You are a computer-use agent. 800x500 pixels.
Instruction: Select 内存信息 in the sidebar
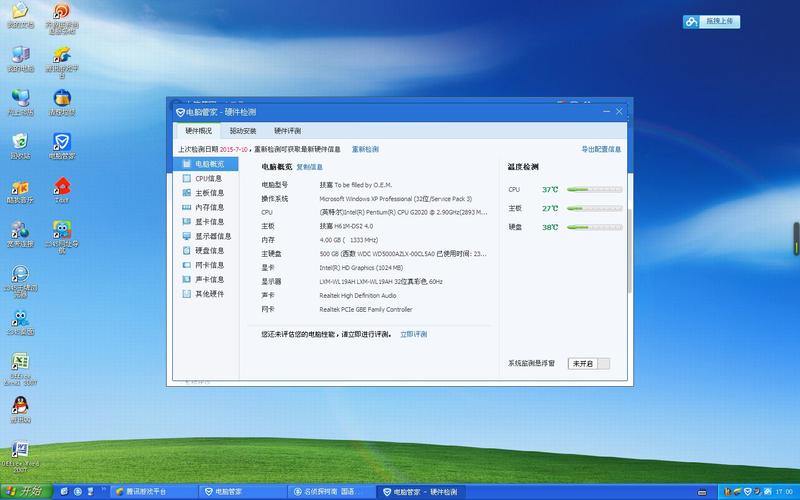(205, 207)
